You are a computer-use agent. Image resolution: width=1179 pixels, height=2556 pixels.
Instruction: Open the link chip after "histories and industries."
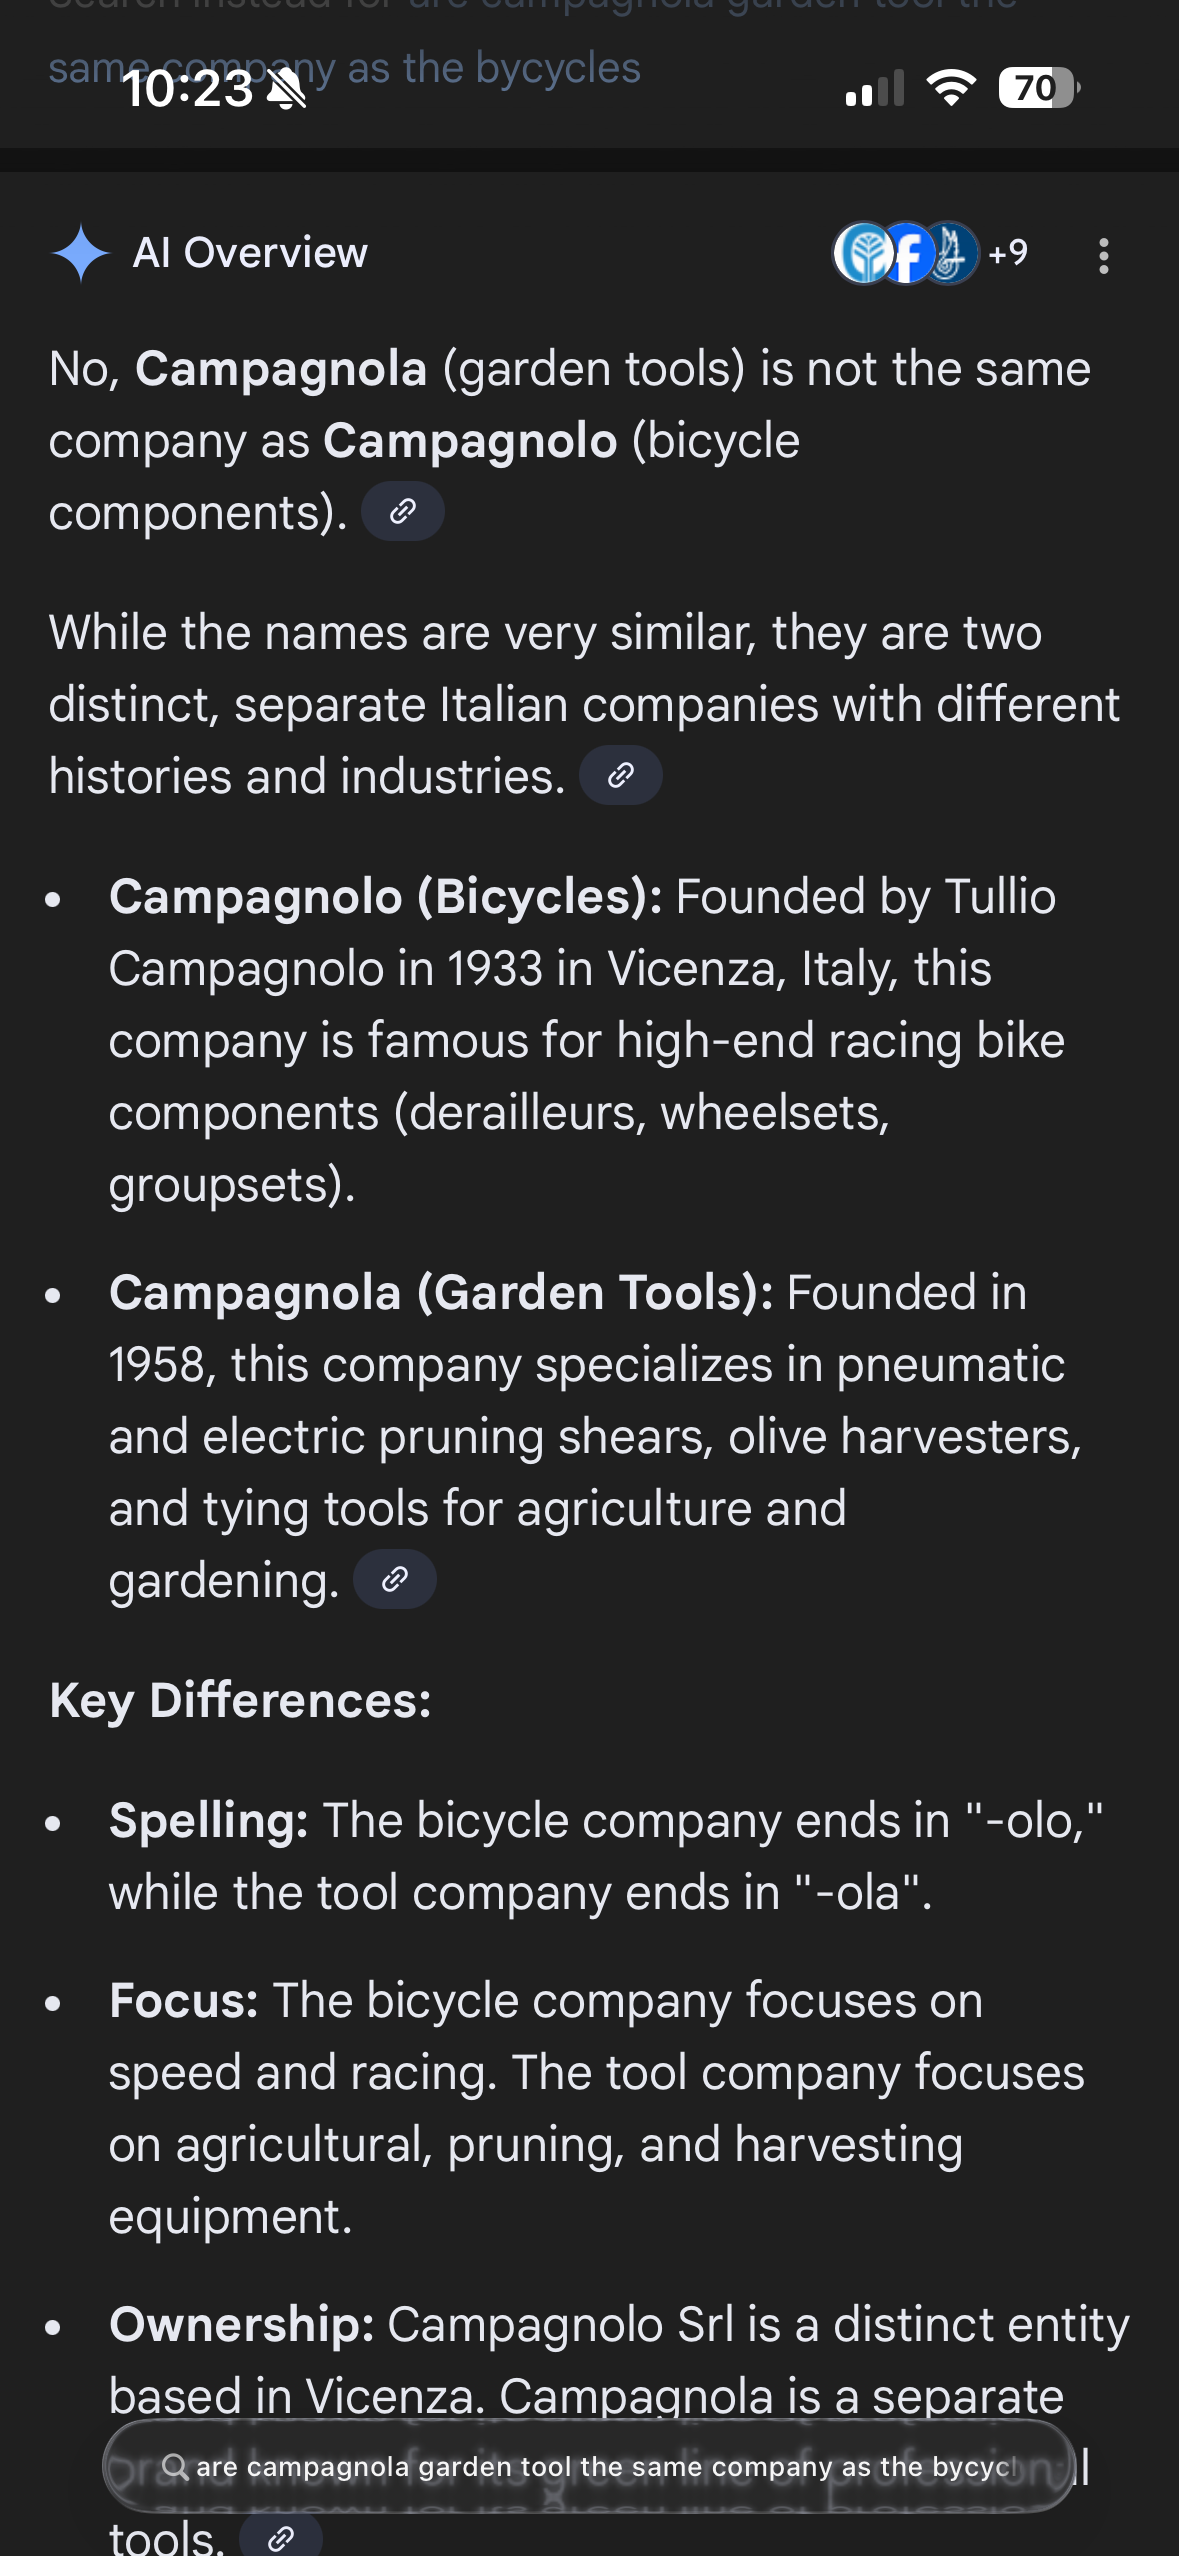pos(620,776)
